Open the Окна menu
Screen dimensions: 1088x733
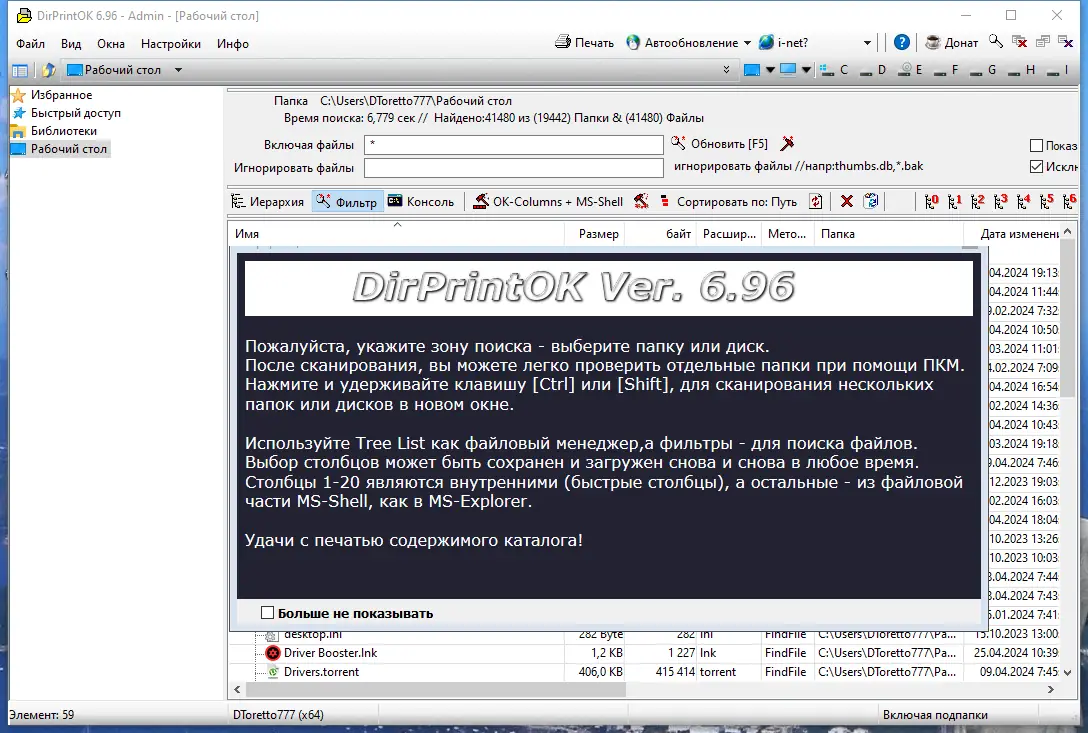[111, 44]
